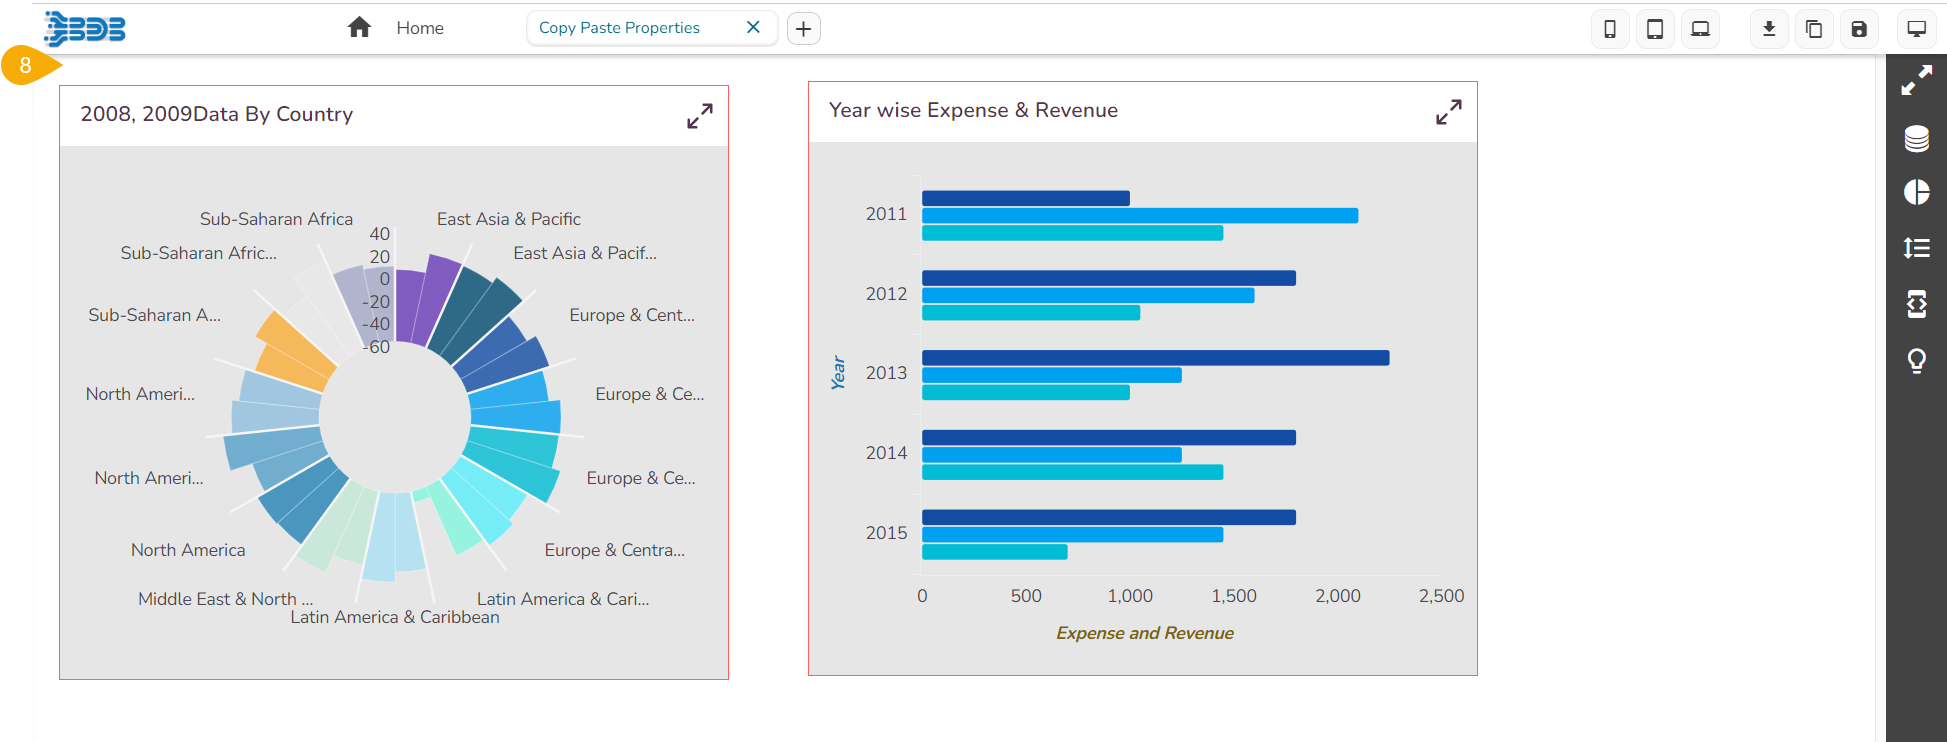The image size is (1947, 742).
Task: Open the pie chart components panel
Action: click(x=1916, y=192)
